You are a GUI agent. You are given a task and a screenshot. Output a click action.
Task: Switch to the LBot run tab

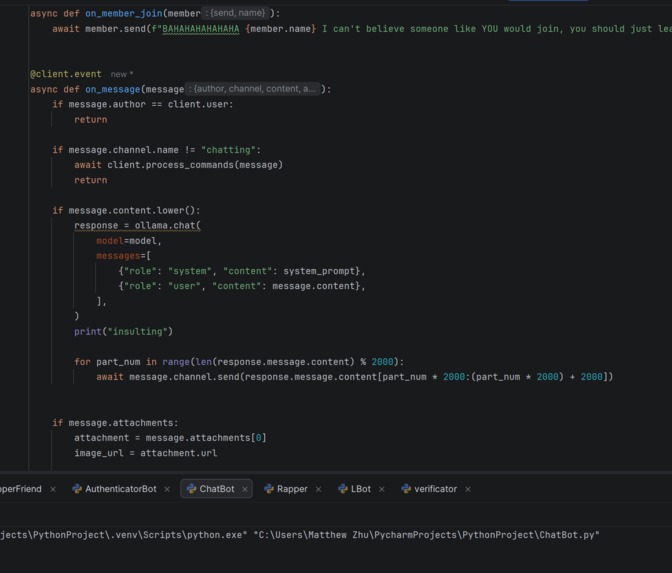[x=354, y=489]
